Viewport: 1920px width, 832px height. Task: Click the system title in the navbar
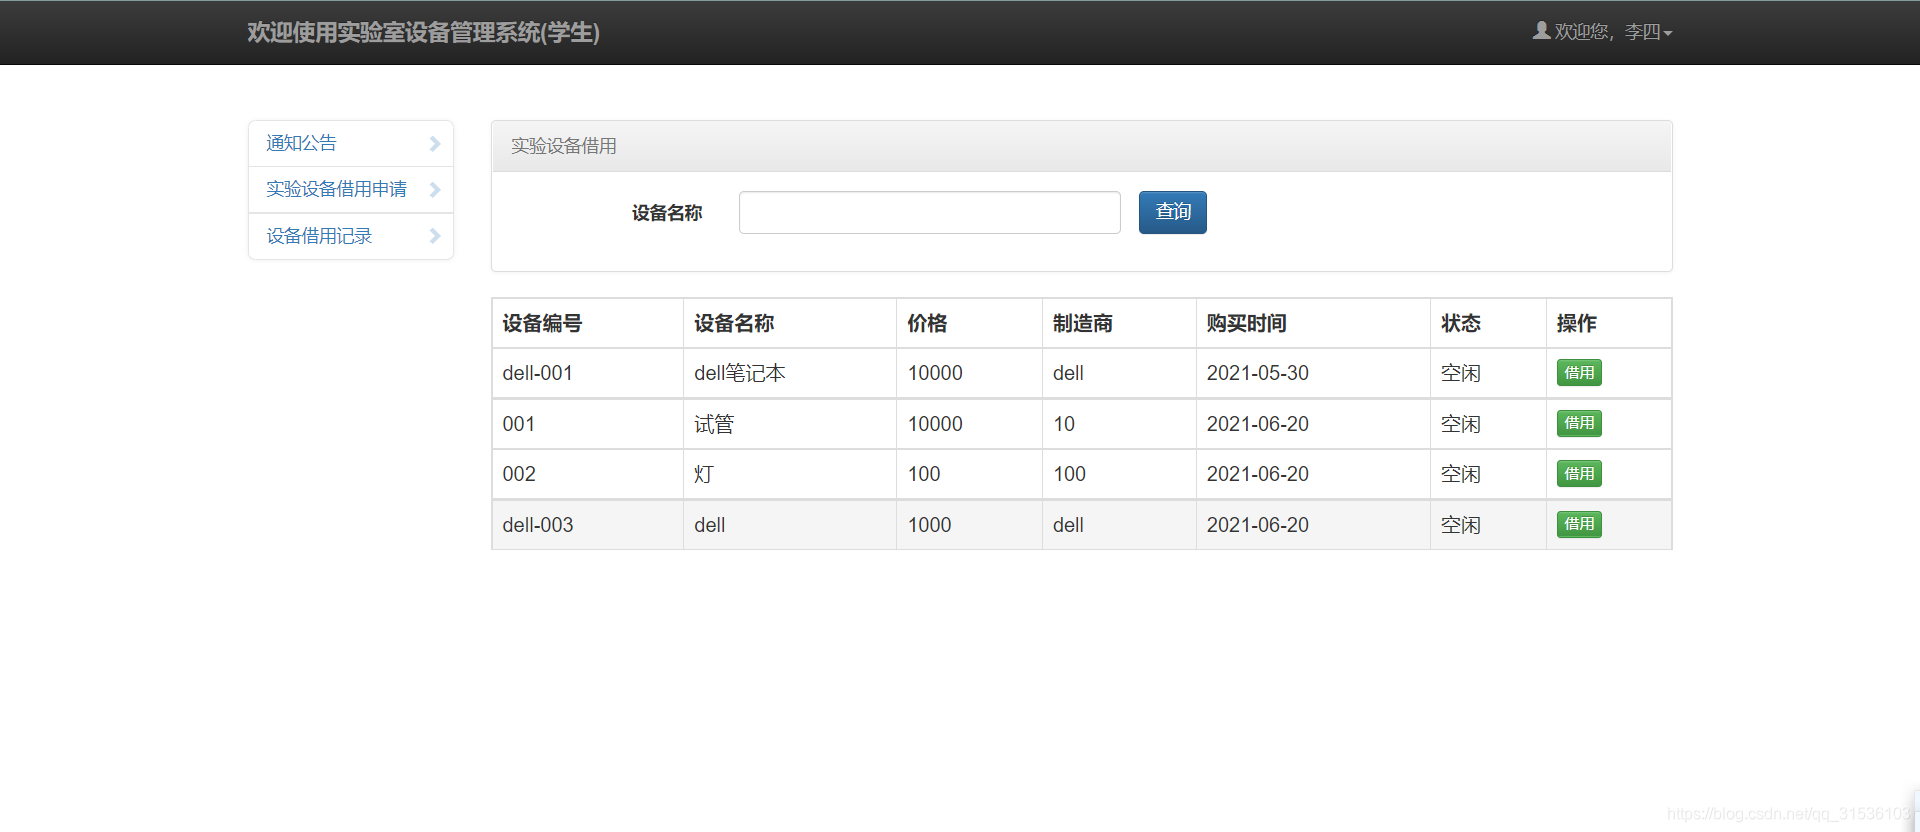pyautogui.click(x=423, y=32)
